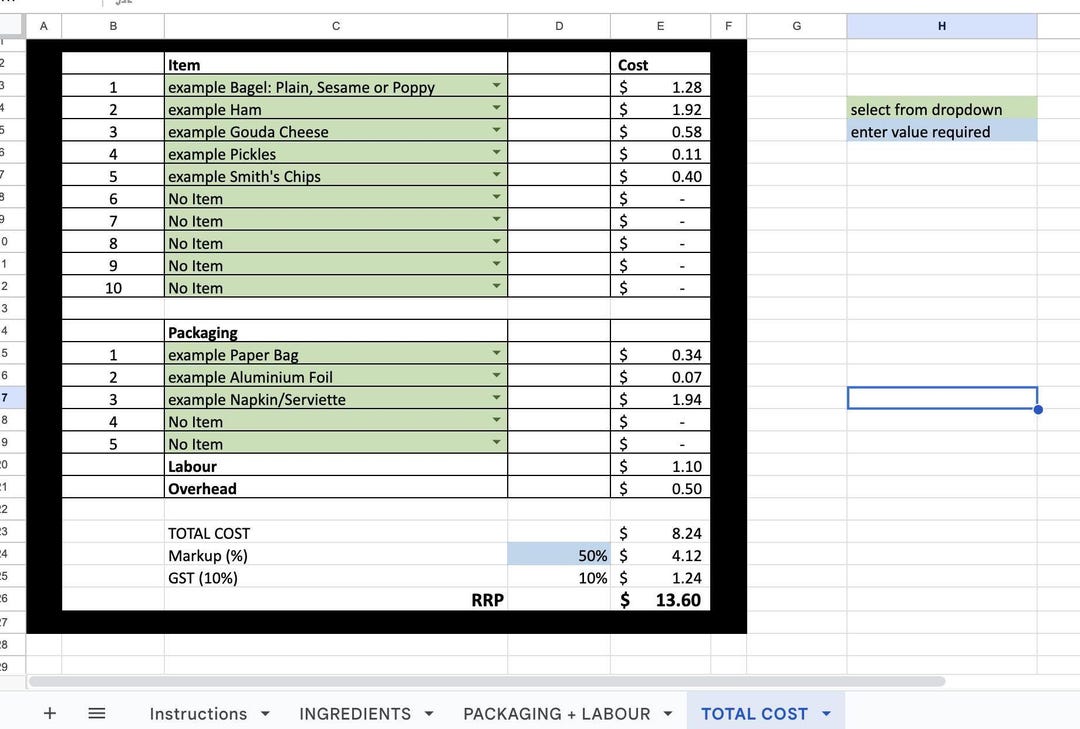Viewport: 1080px width, 729px height.
Task: Open the dropdown for example Bagel item
Action: (497, 87)
